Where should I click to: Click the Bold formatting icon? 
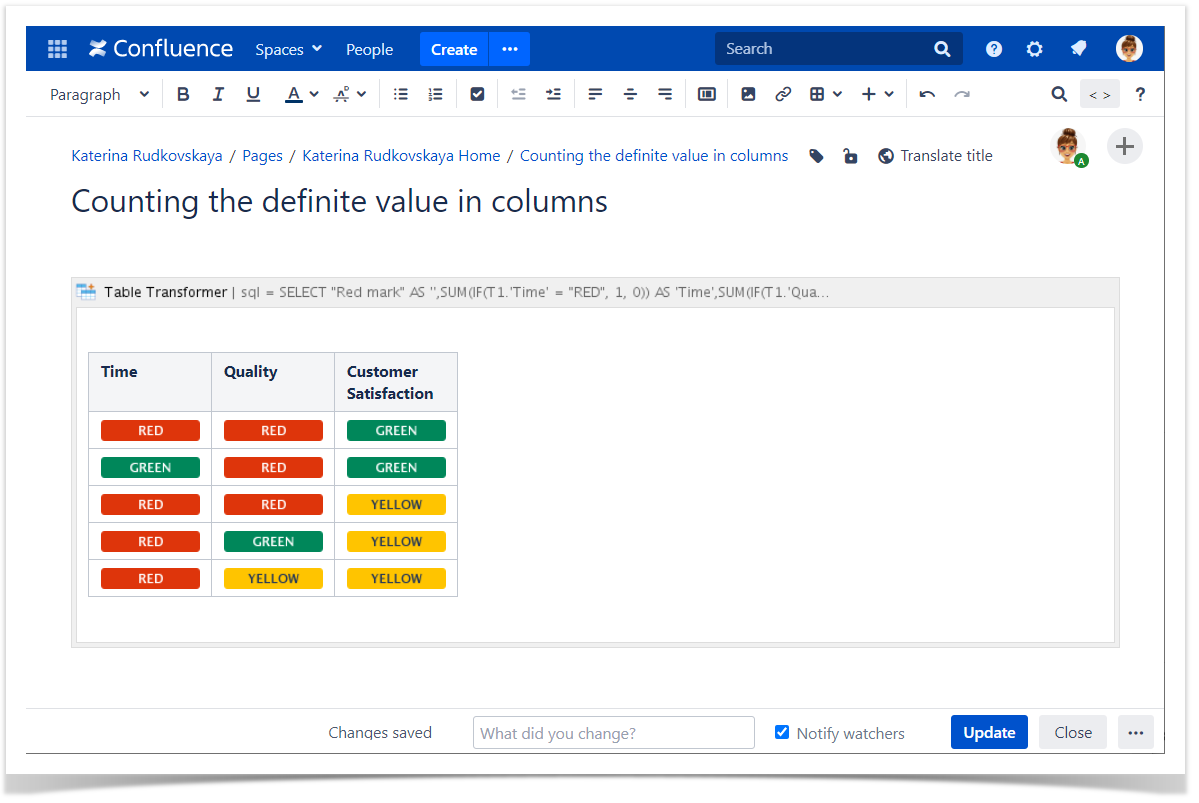[x=183, y=94]
